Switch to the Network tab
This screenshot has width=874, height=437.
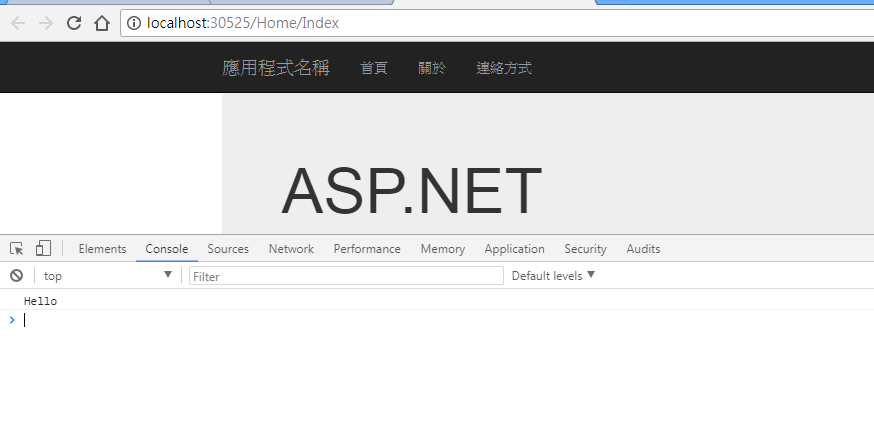[291, 249]
